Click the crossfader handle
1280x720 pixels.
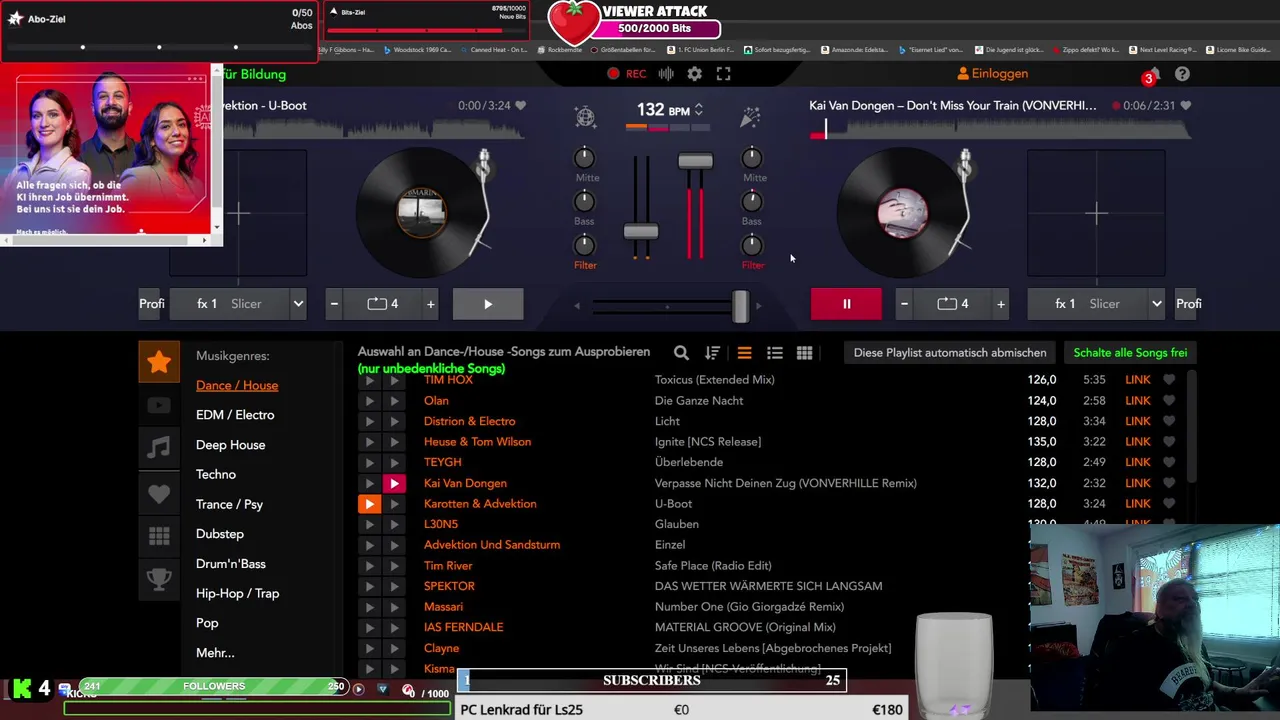[x=740, y=306]
